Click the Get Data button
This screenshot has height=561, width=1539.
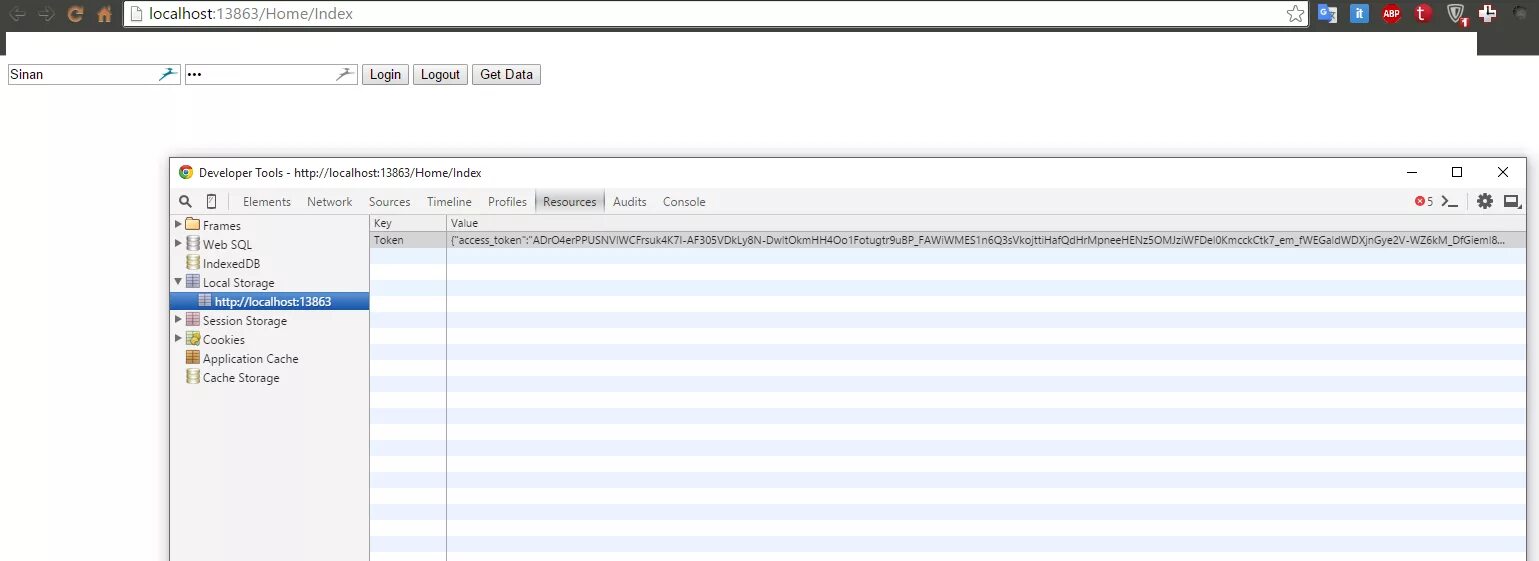point(506,75)
